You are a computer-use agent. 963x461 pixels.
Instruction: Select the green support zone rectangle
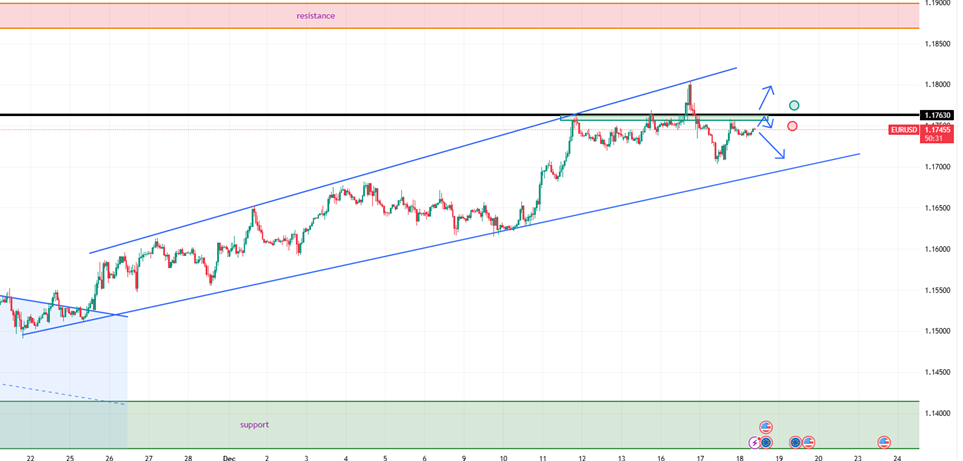(500, 425)
